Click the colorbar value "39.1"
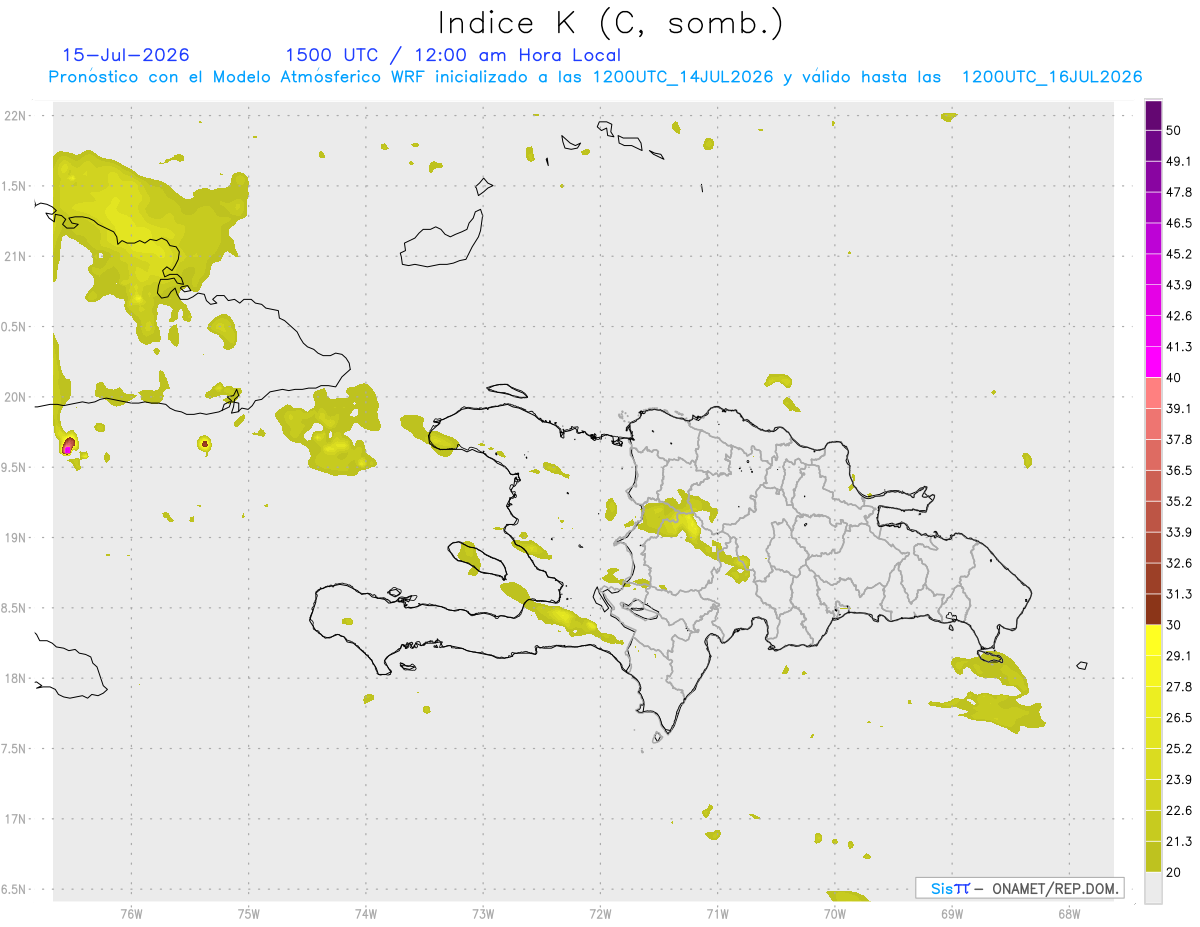This screenshot has height=927, width=1200. coord(1179,408)
